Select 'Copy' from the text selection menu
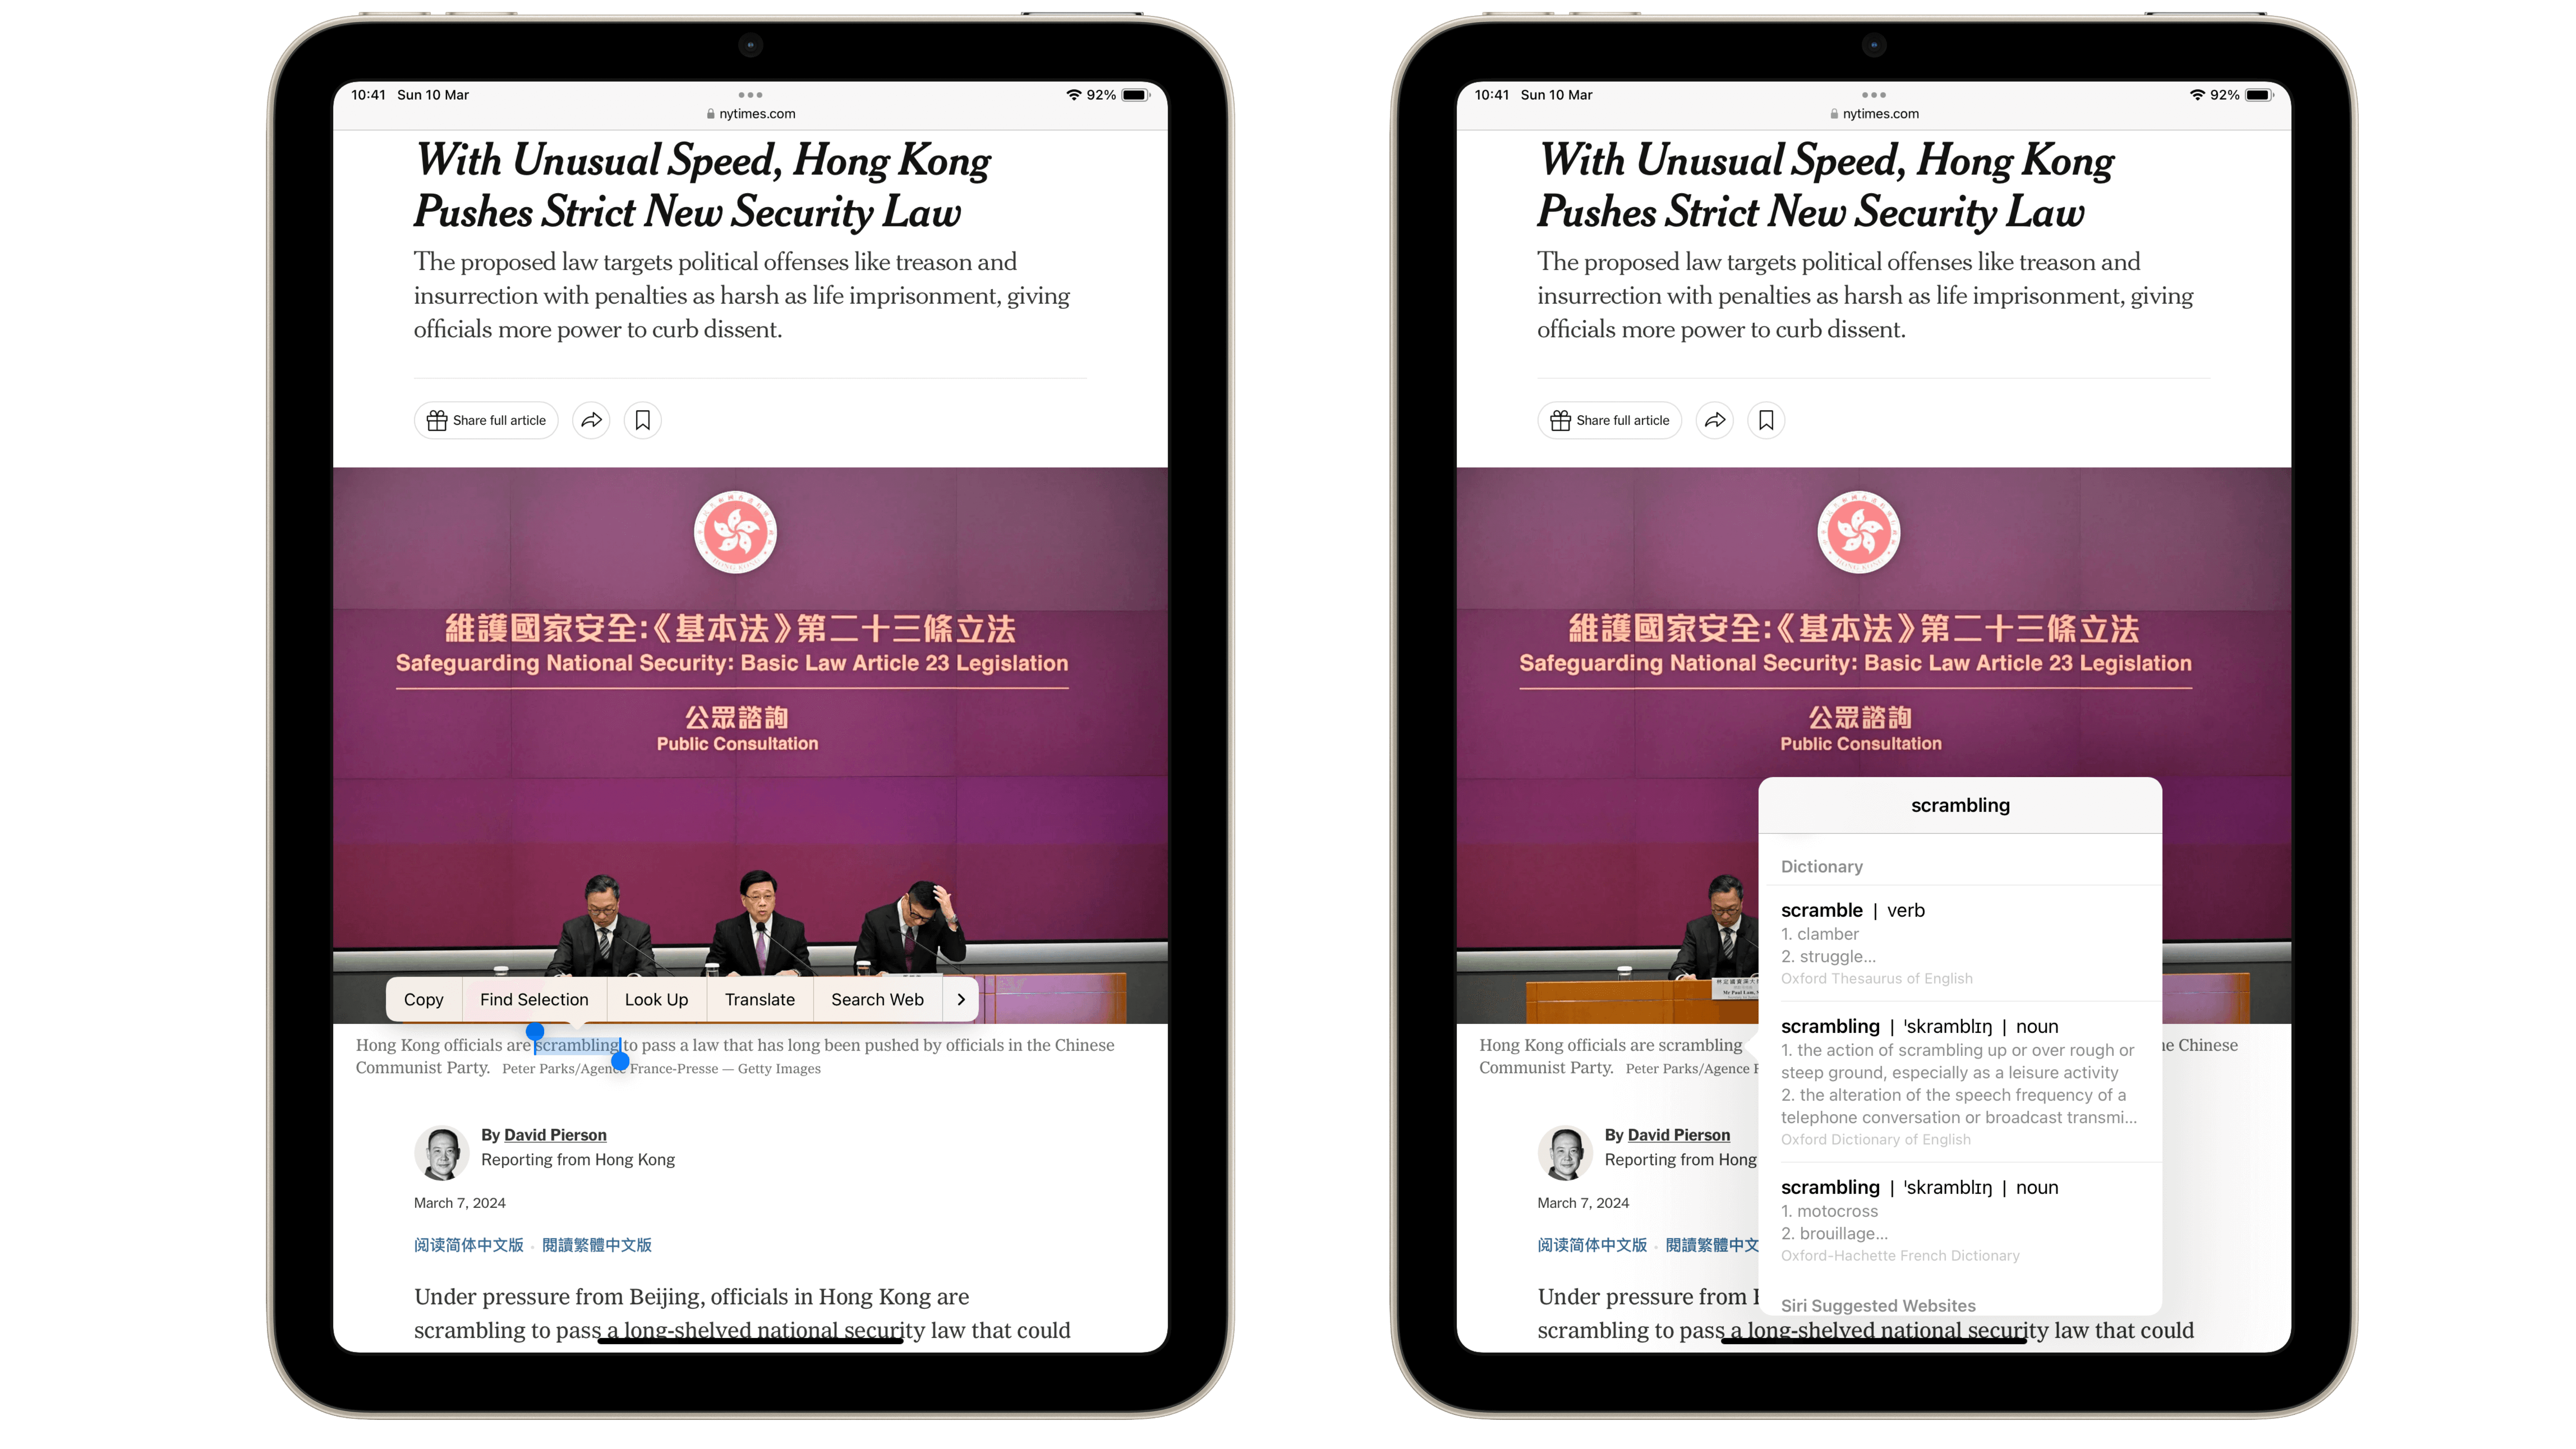 423,1000
